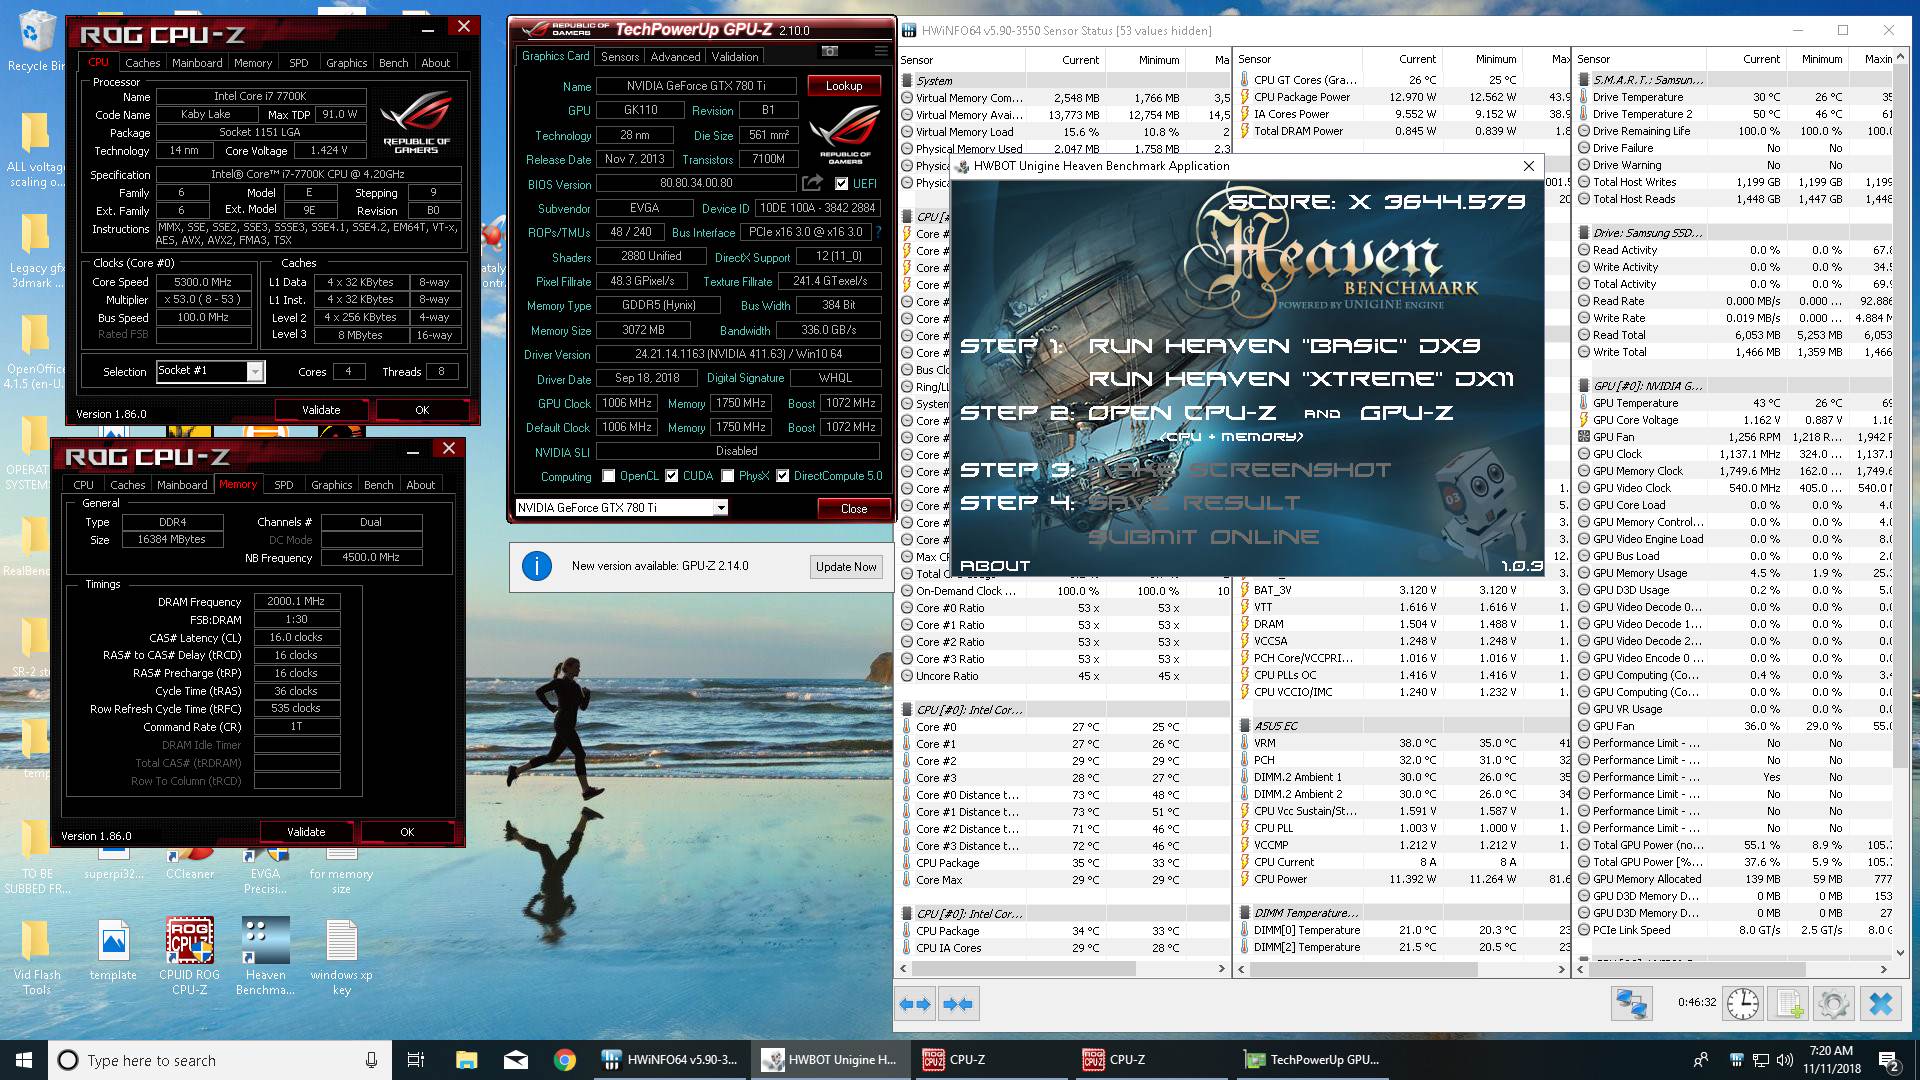
Task: Click Run Heaven "Basic" DX9 step
Action: point(1284,346)
